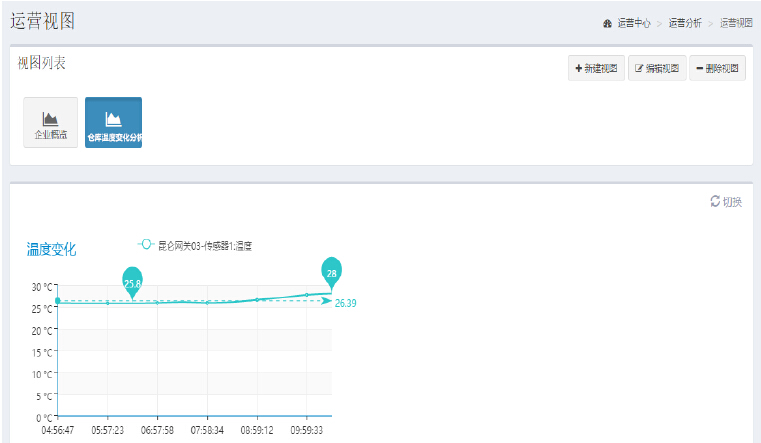The height and width of the screenshot is (443, 761).
Task: Click the 编辑视图 edit button
Action: tap(657, 68)
